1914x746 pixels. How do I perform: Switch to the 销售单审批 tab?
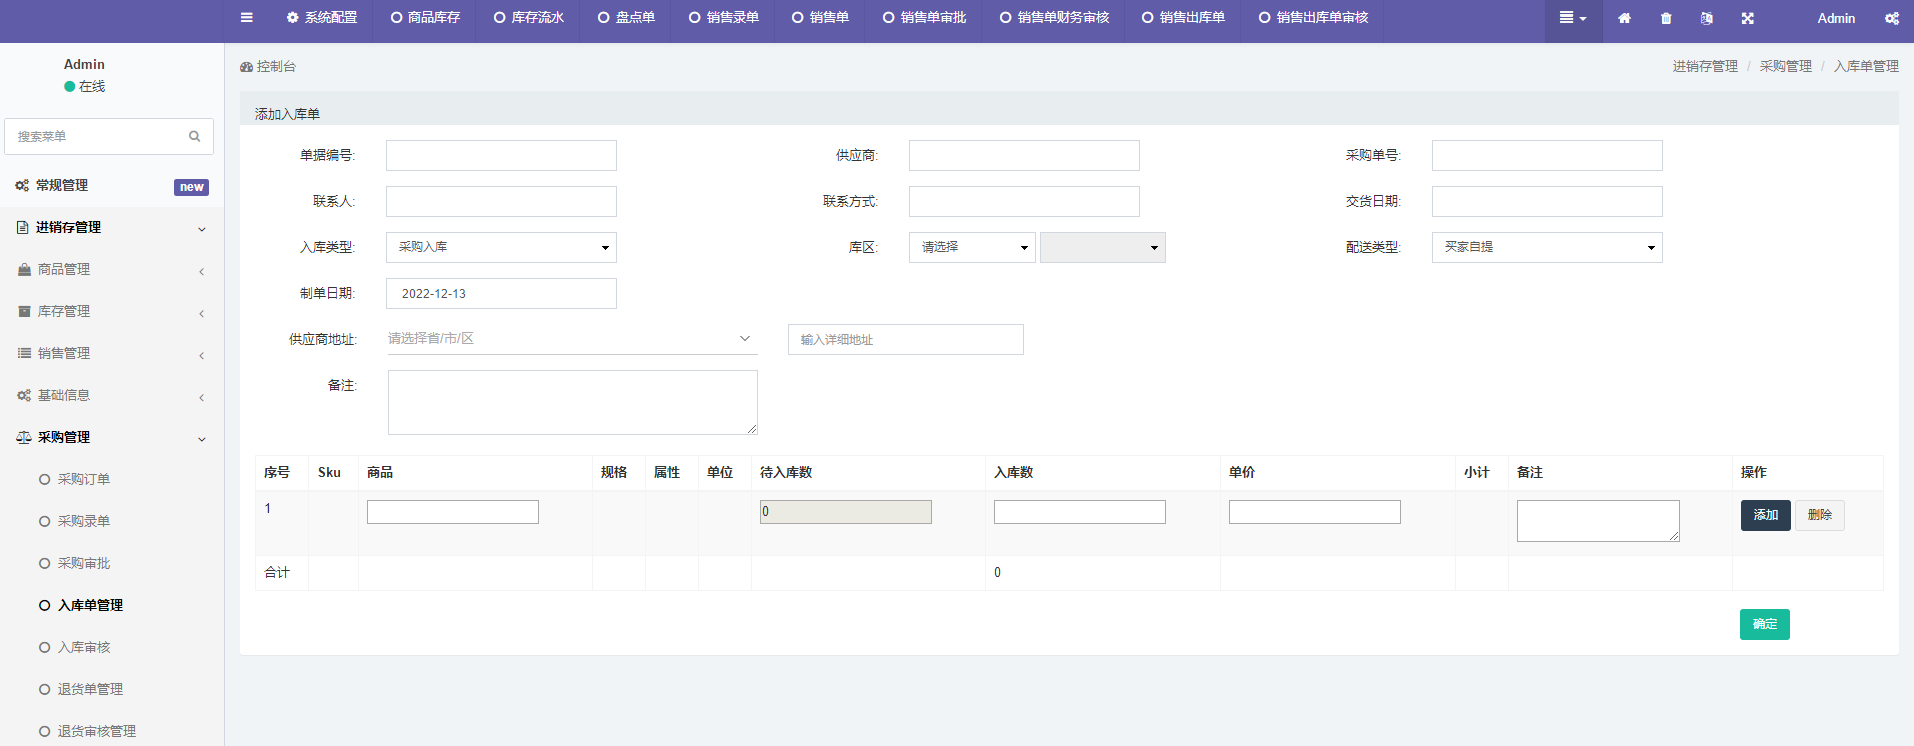point(924,17)
